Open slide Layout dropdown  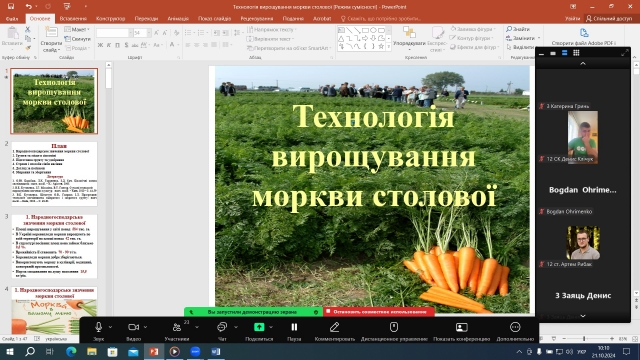pyautogui.click(x=77, y=29)
